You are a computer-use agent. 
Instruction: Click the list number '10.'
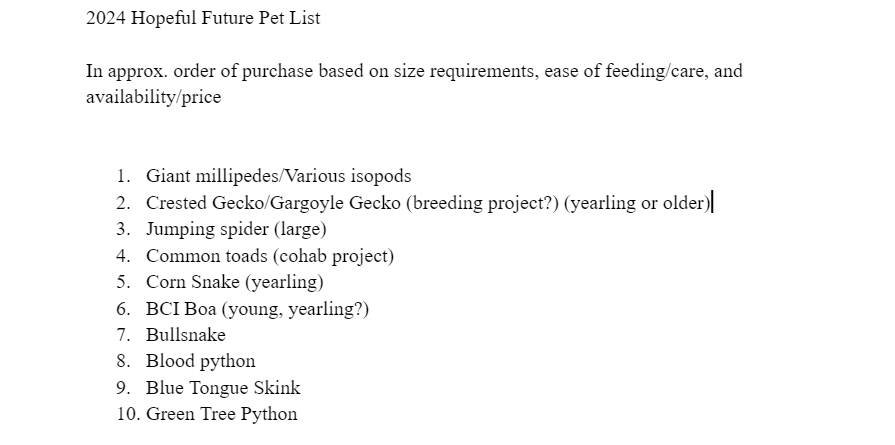pyautogui.click(x=128, y=414)
